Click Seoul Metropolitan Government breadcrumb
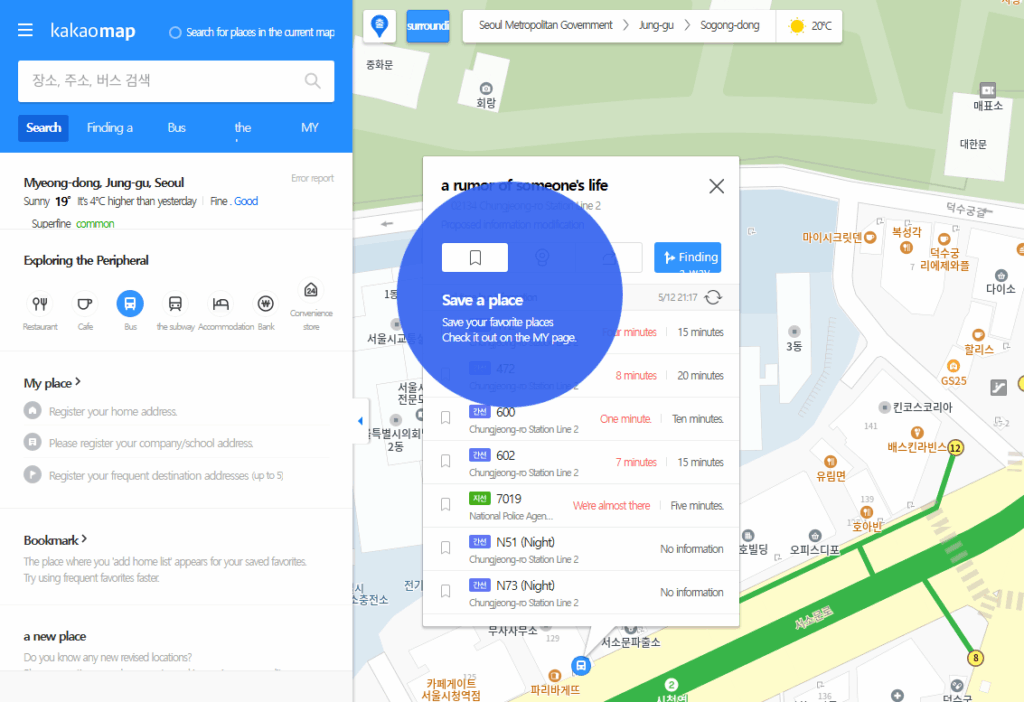This screenshot has width=1024, height=702. (545, 25)
